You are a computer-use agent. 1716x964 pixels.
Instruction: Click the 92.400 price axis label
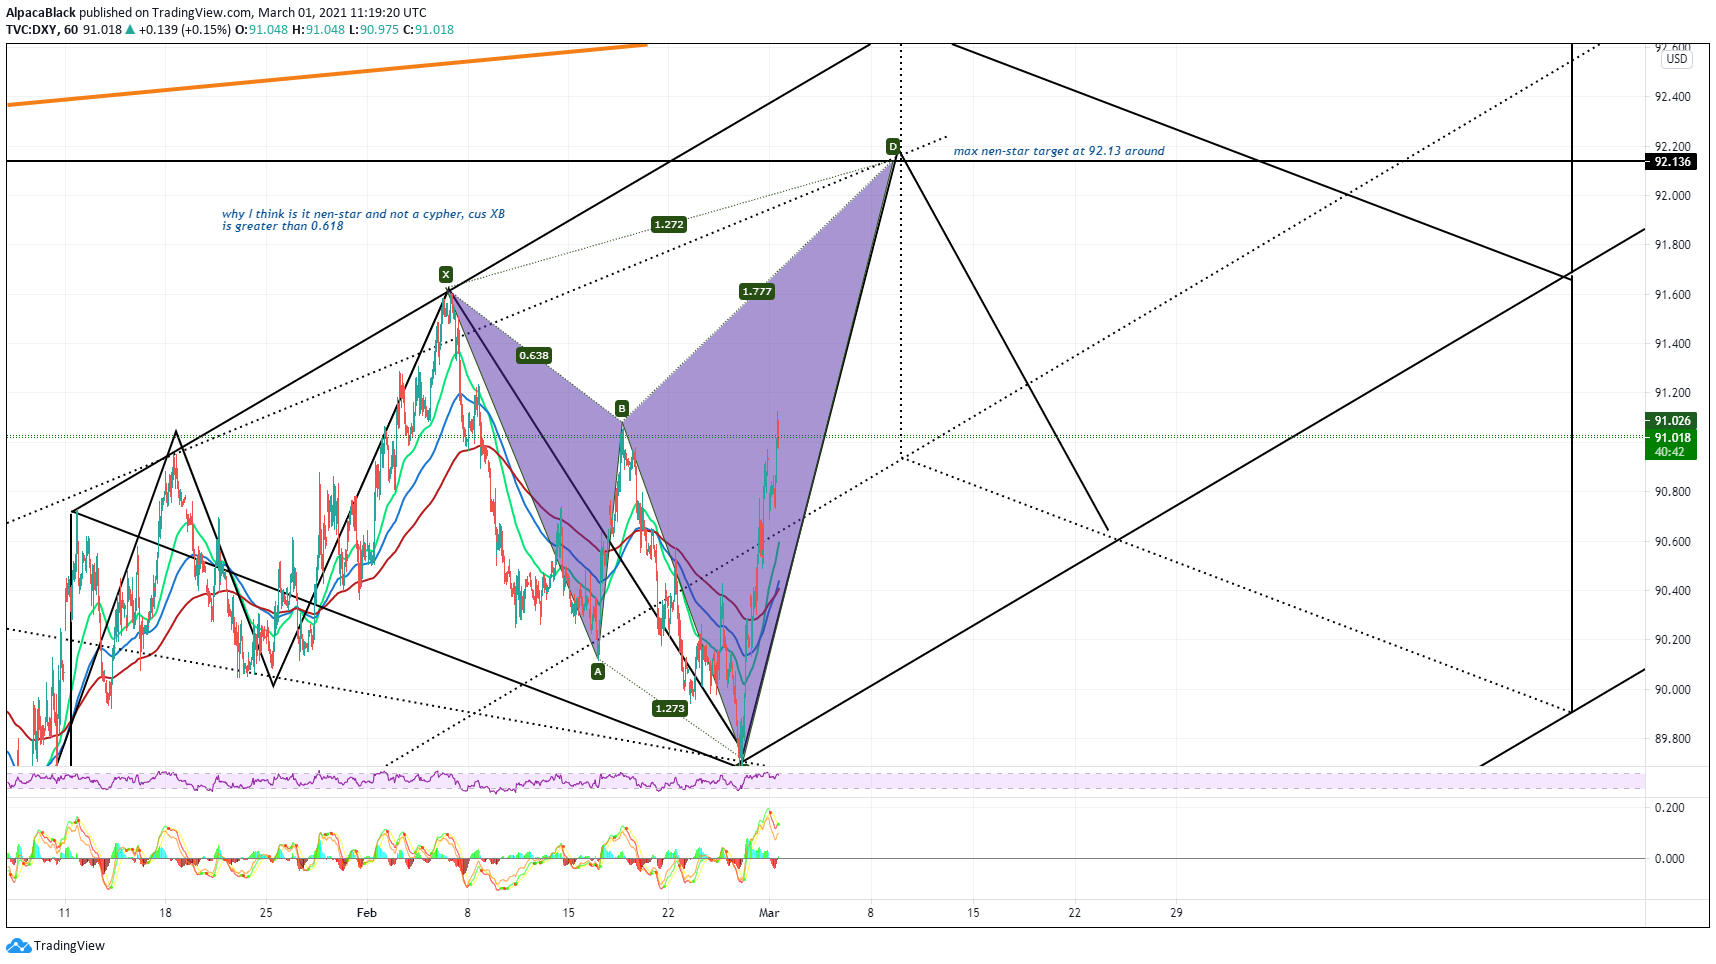coord(1672,97)
